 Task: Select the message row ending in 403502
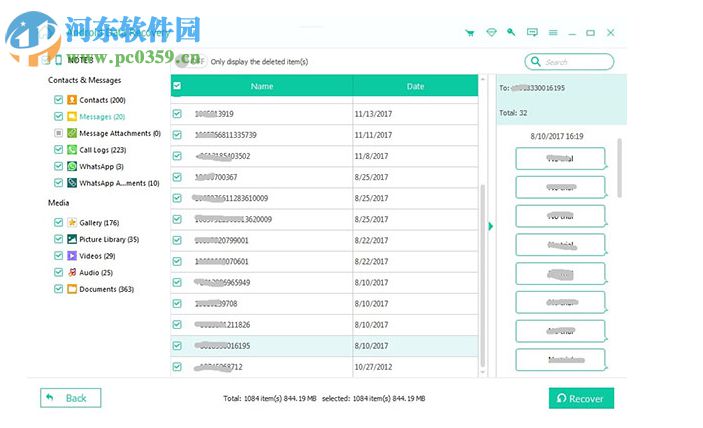coord(324,156)
